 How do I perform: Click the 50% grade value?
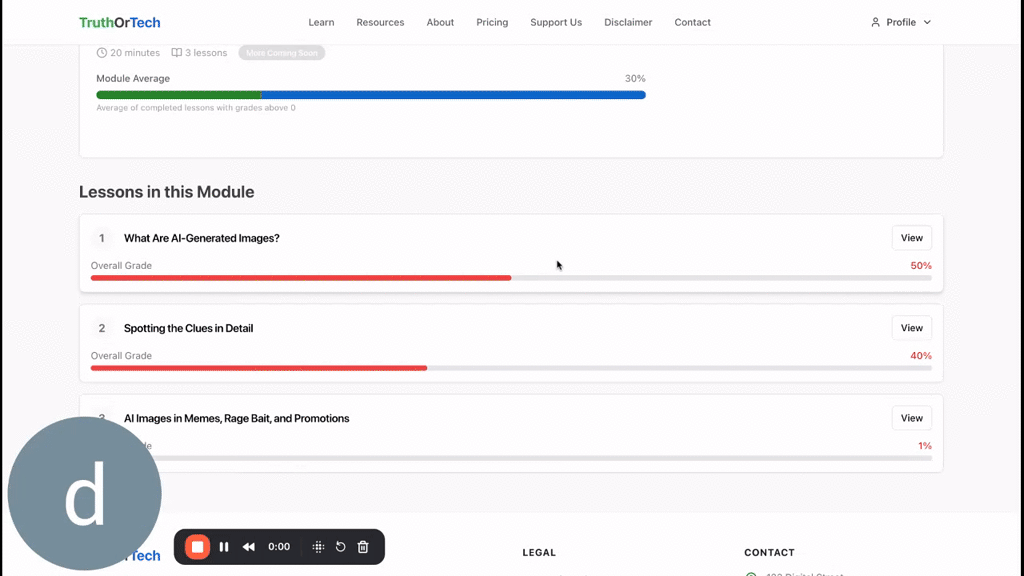tap(921, 266)
